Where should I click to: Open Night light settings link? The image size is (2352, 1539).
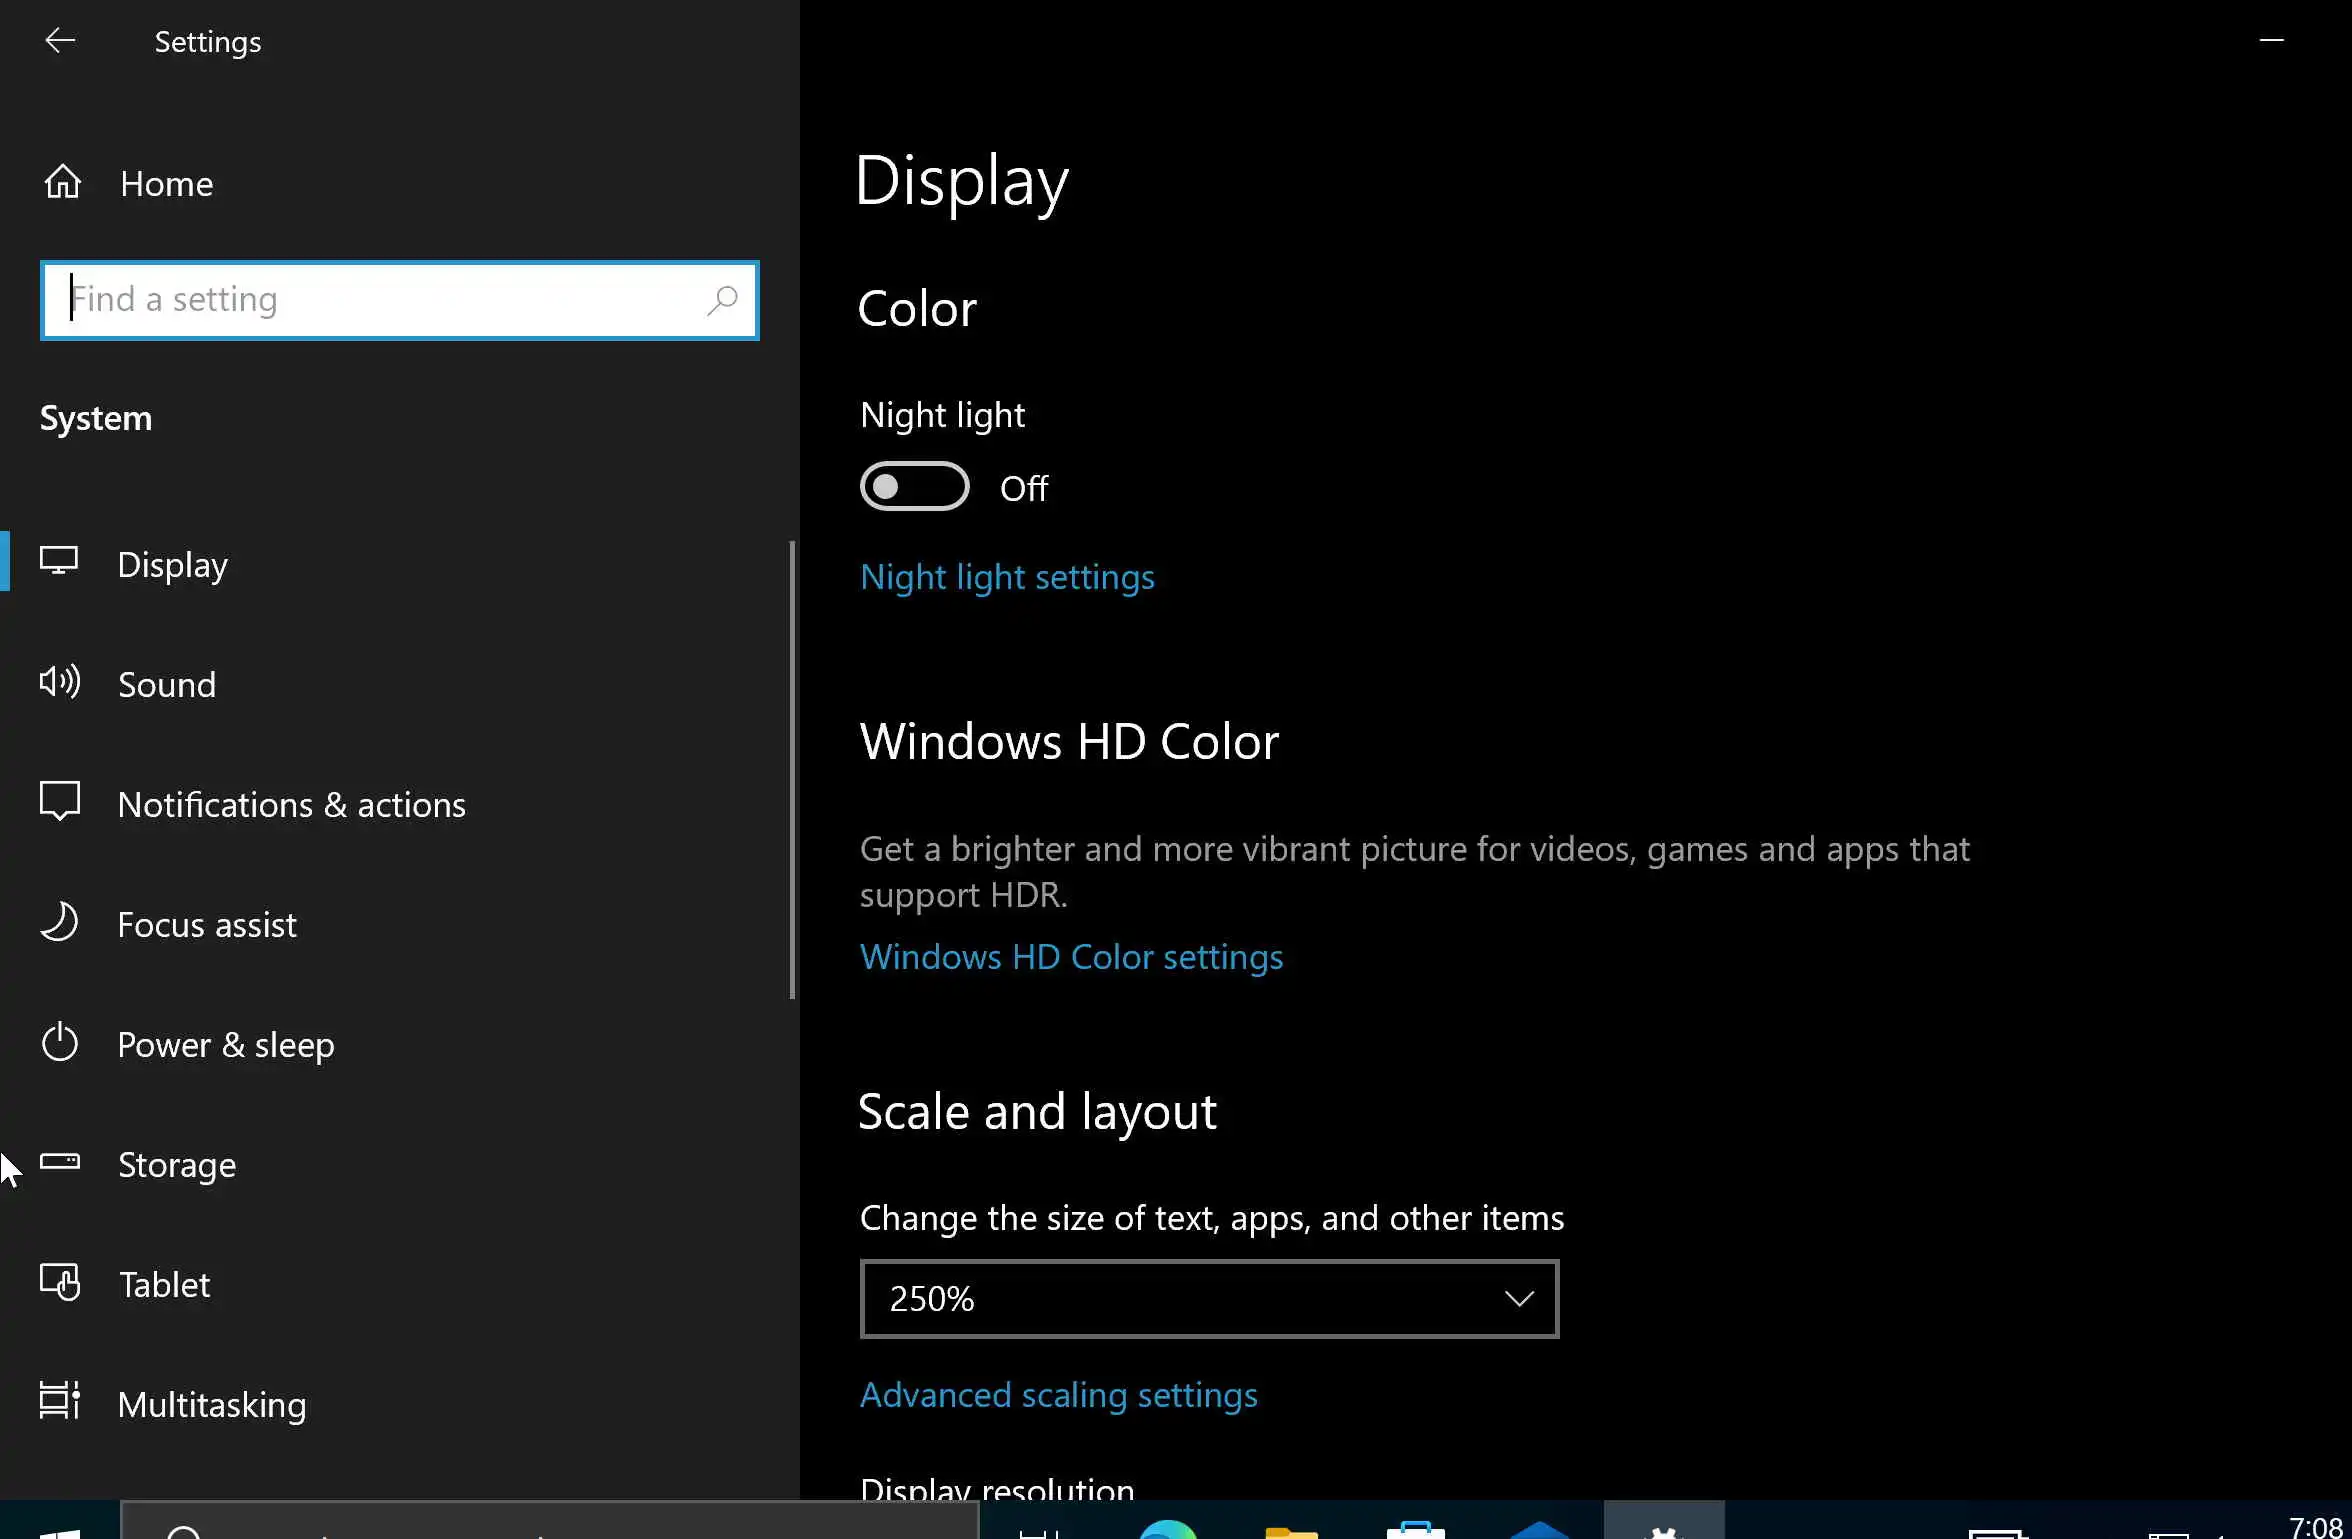(1007, 577)
